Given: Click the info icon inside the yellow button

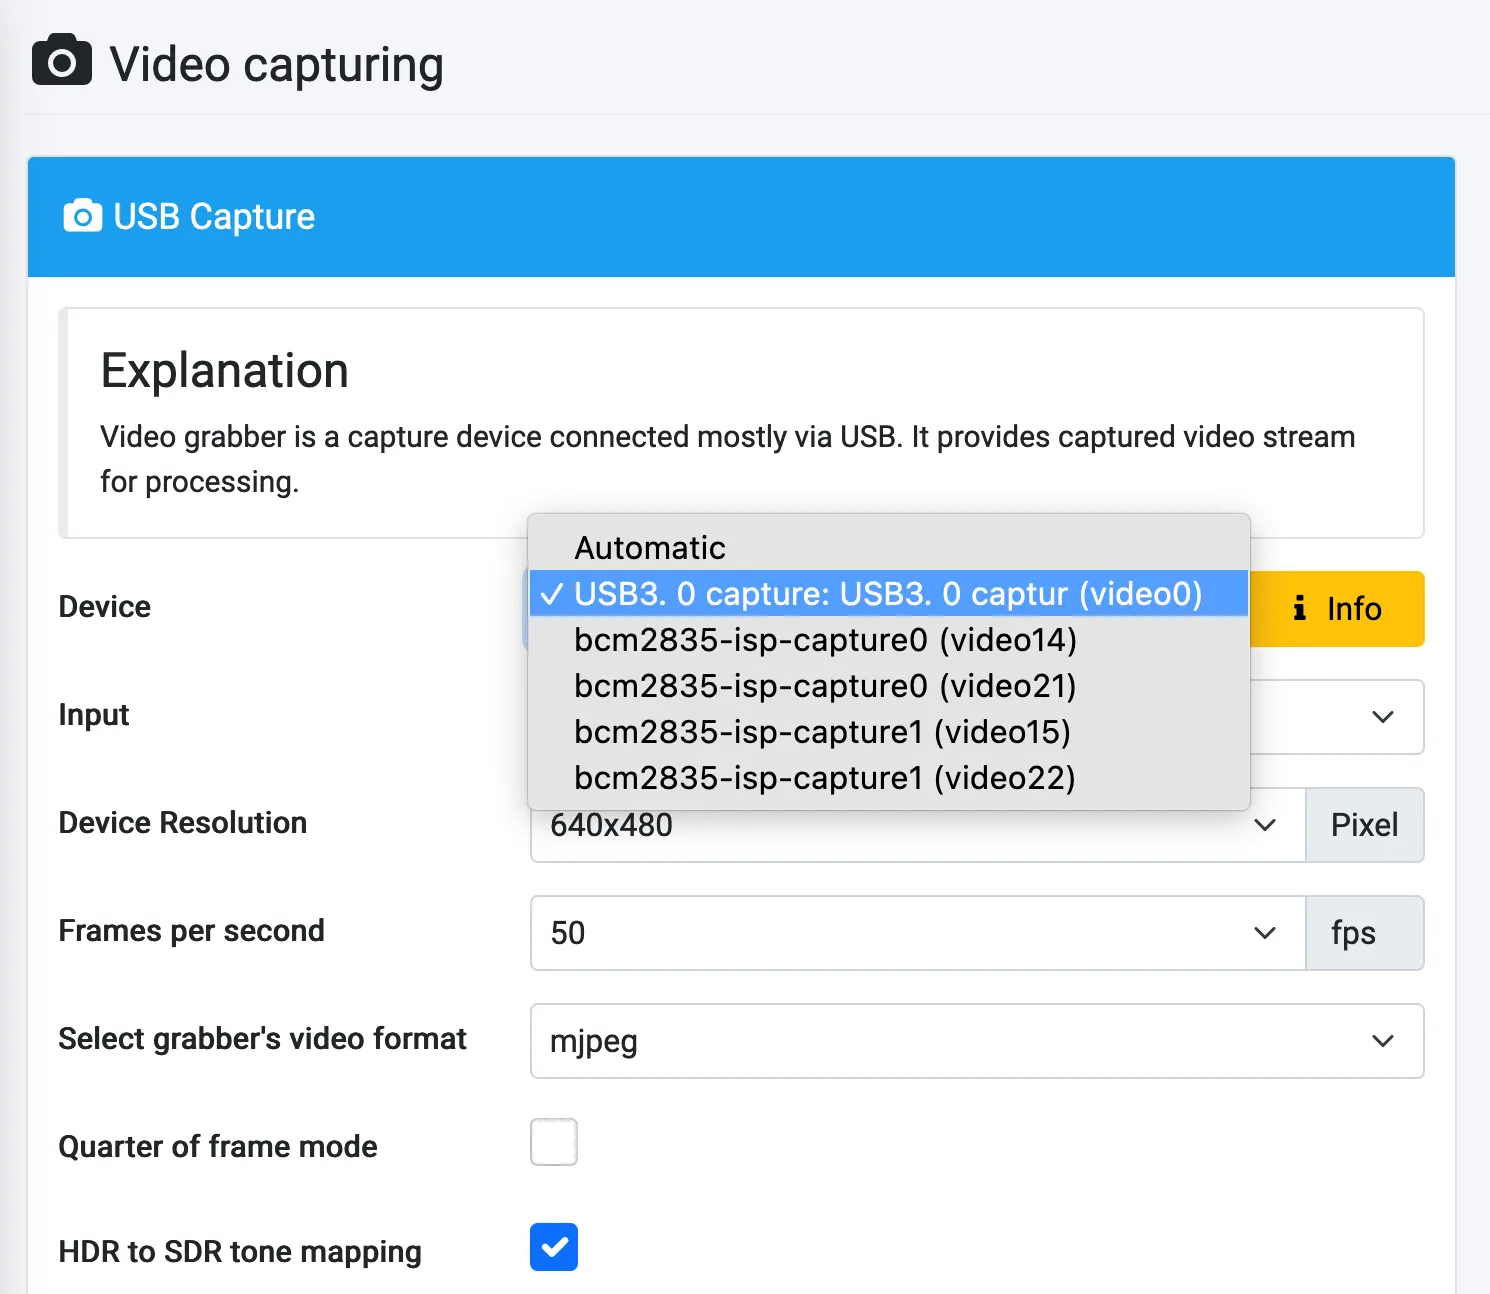Looking at the screenshot, I should click(1298, 609).
